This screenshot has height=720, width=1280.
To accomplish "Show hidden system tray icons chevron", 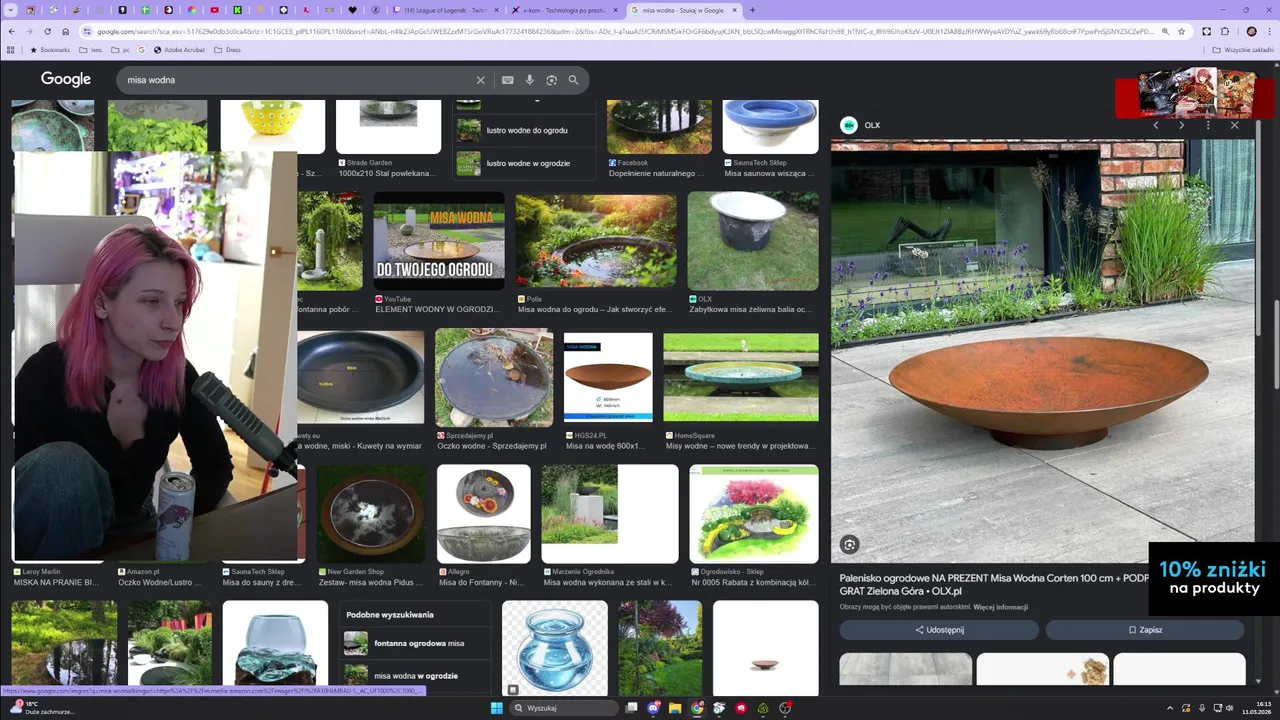I will click(x=1171, y=708).
